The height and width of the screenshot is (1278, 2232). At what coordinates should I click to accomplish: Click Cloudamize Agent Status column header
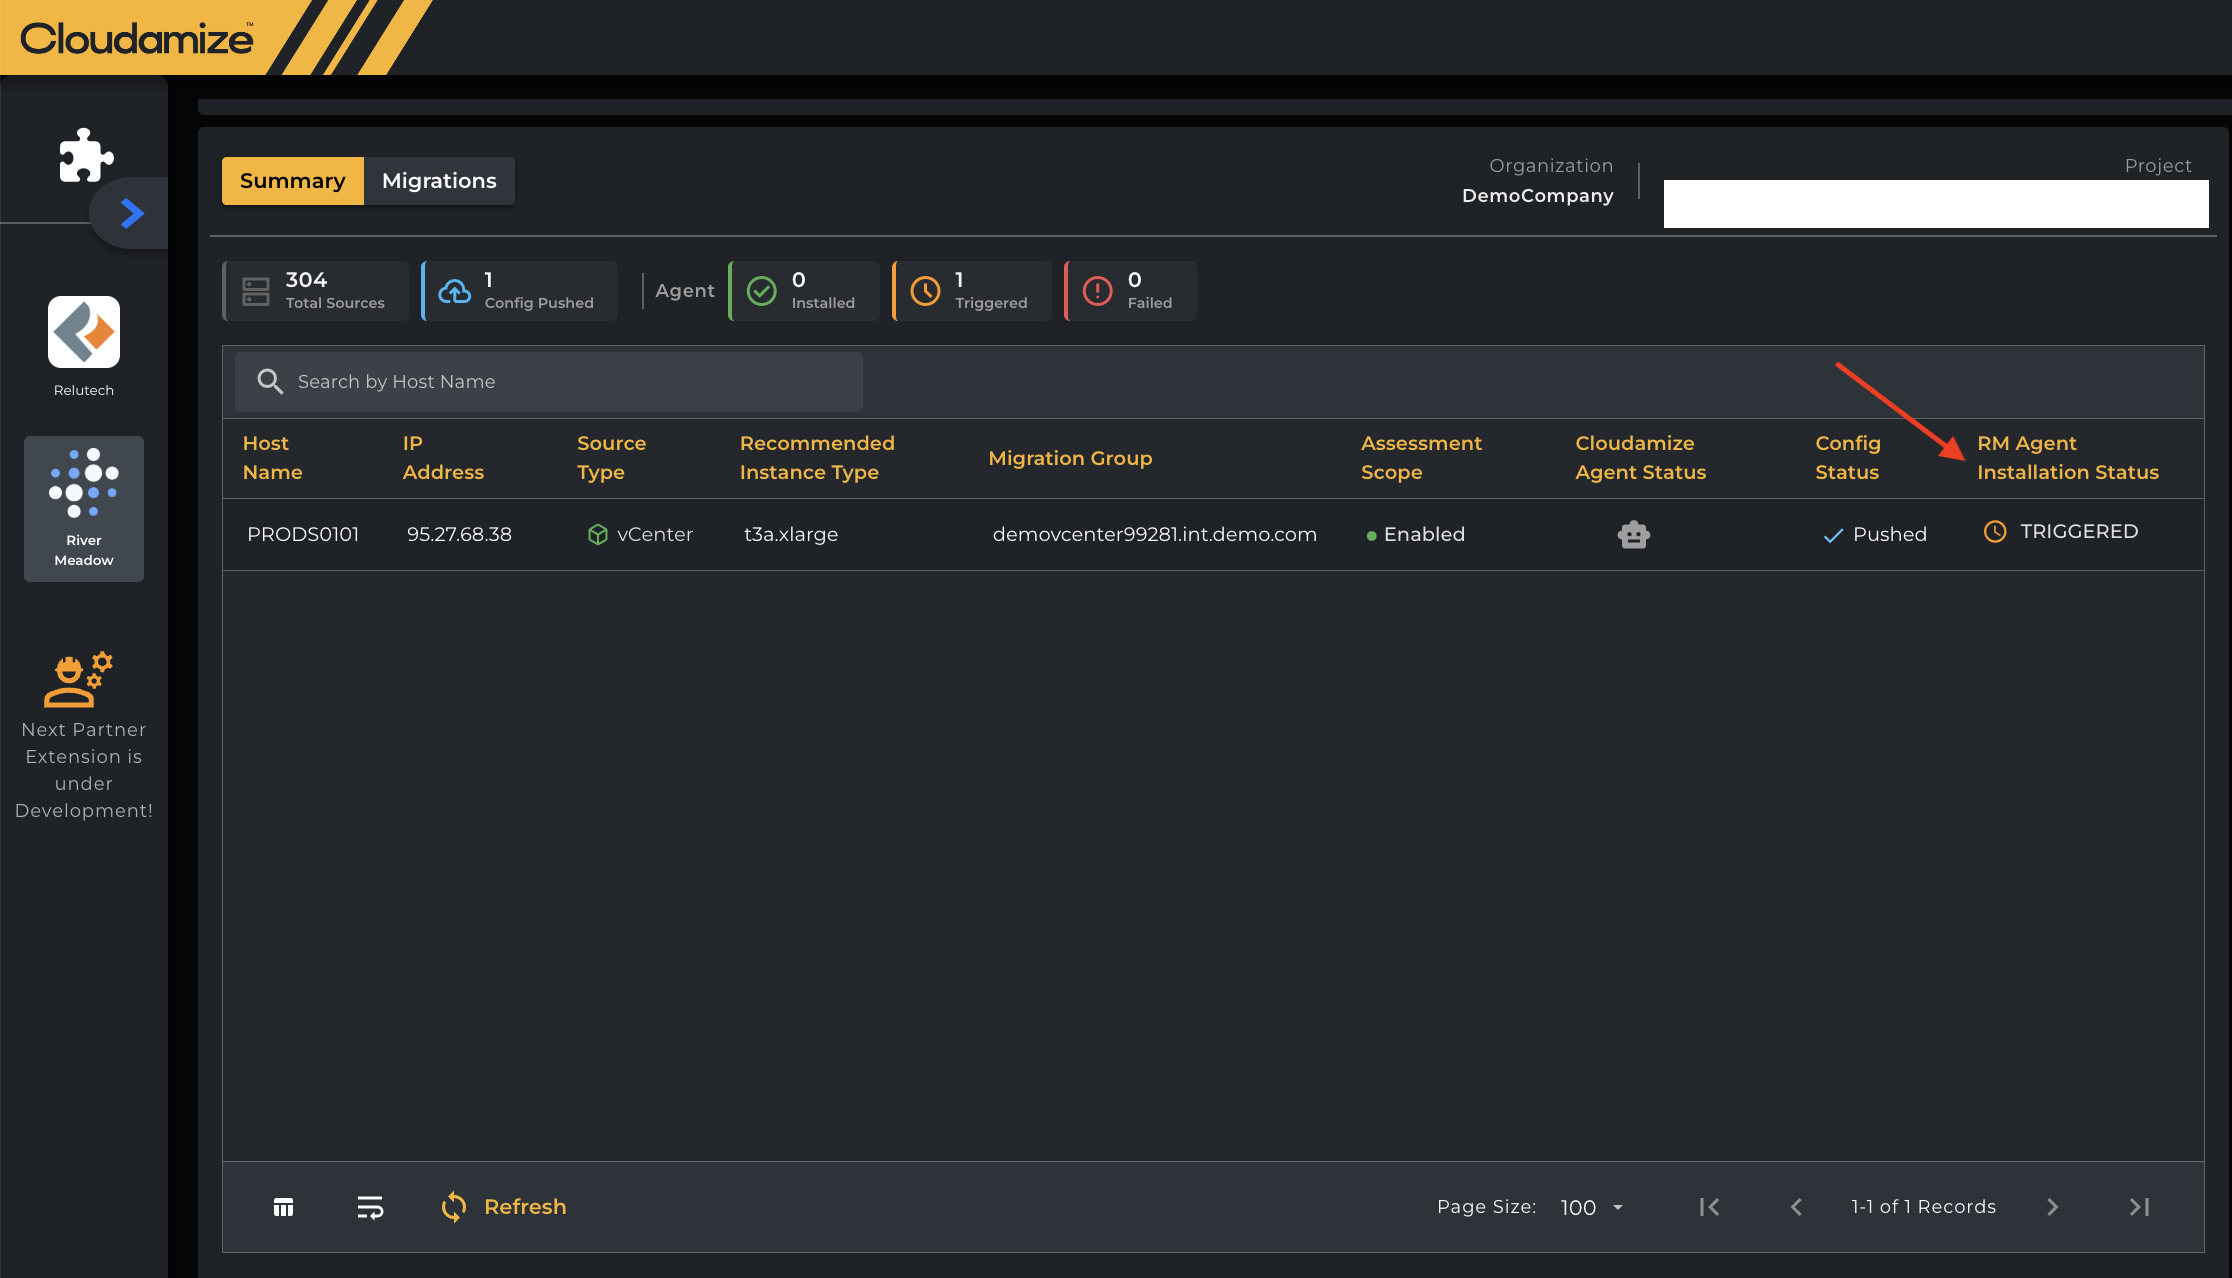[x=1640, y=458]
